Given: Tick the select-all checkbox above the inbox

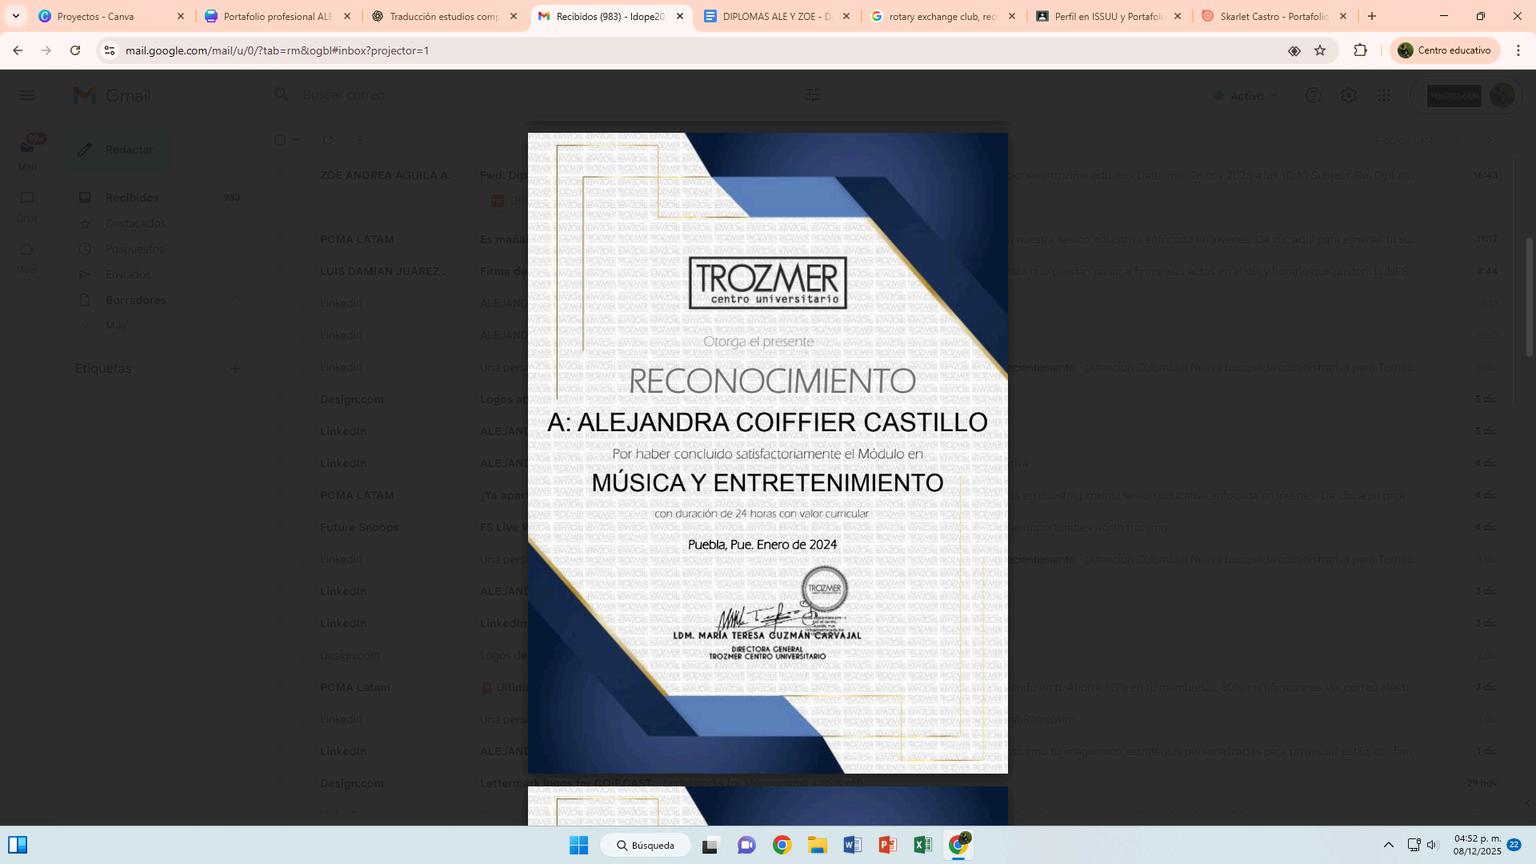Looking at the screenshot, I should (x=280, y=140).
